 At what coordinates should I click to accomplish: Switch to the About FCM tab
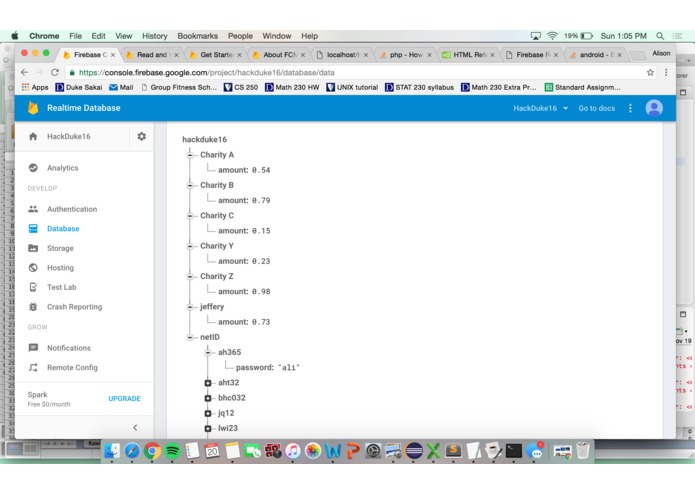279,54
